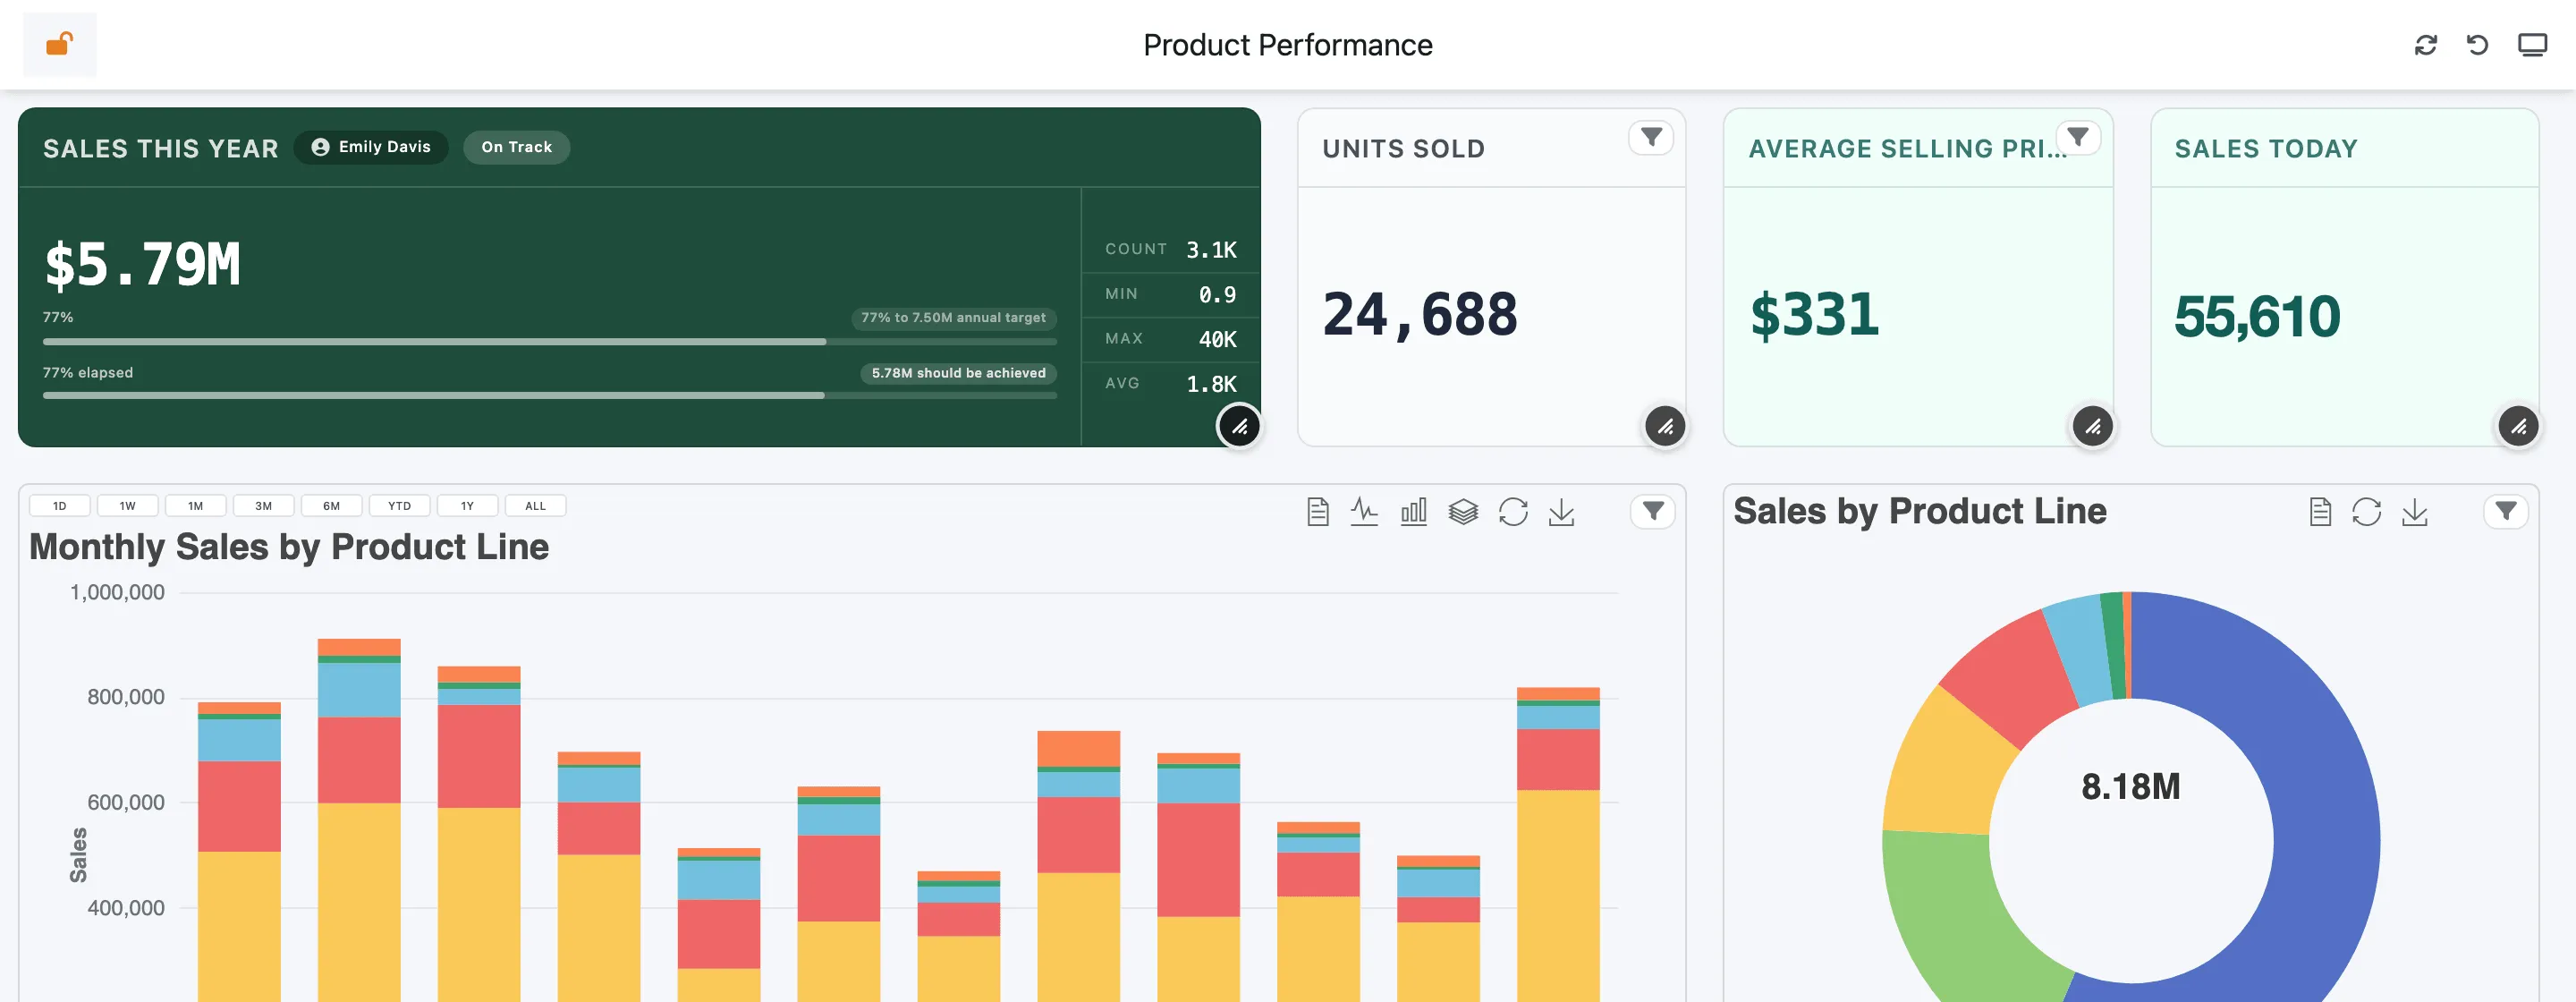Screen dimensions: 2576x1002
Task: Open the filter on Average Selling Price card
Action: point(2077,137)
